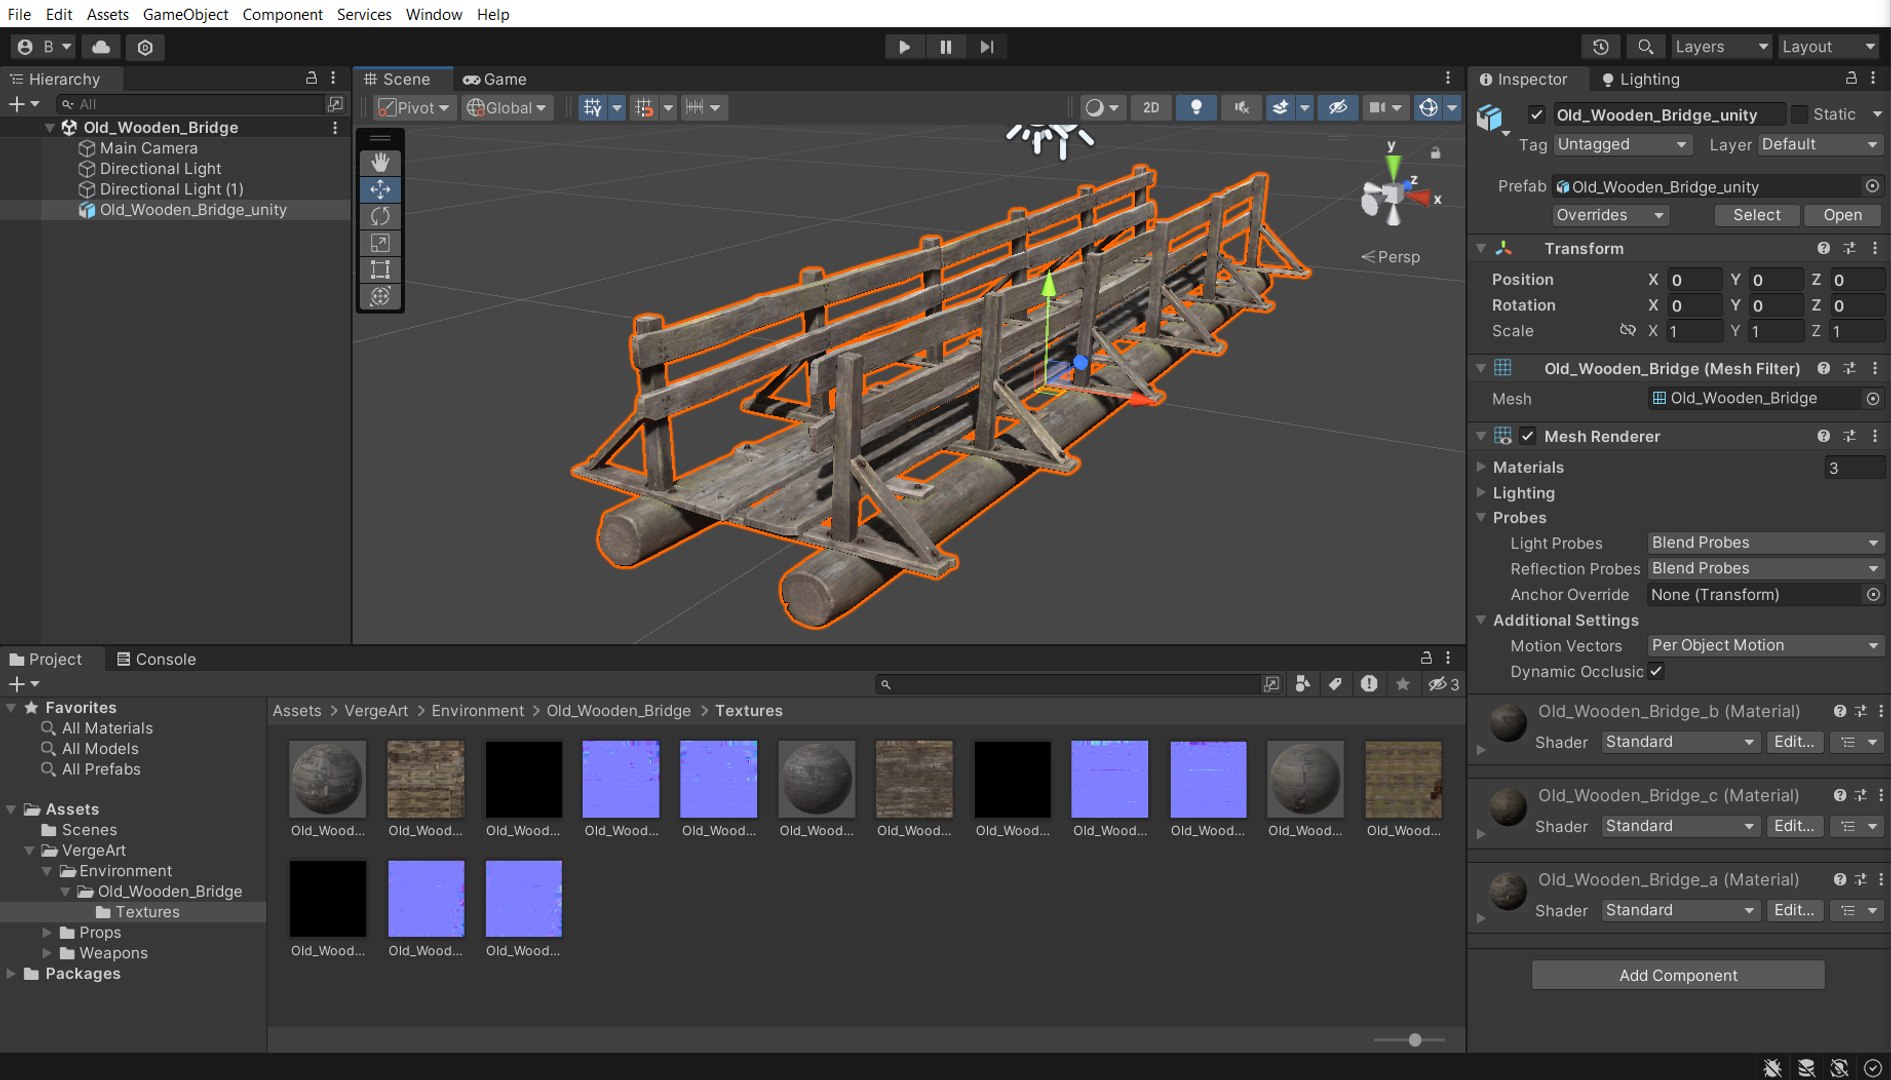The image size is (1891, 1080).
Task: Open the Layers dropdown
Action: coord(1721,47)
